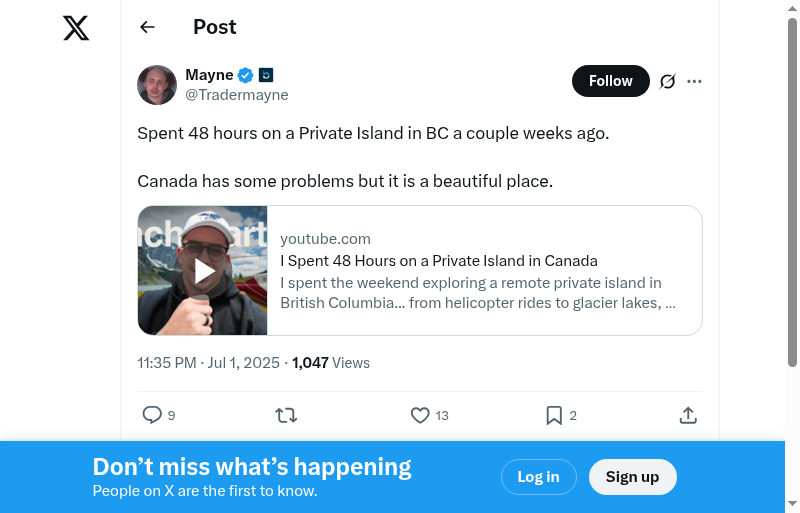Like the post with the heart icon
Screen dimensions: 800x513
tap(420, 415)
